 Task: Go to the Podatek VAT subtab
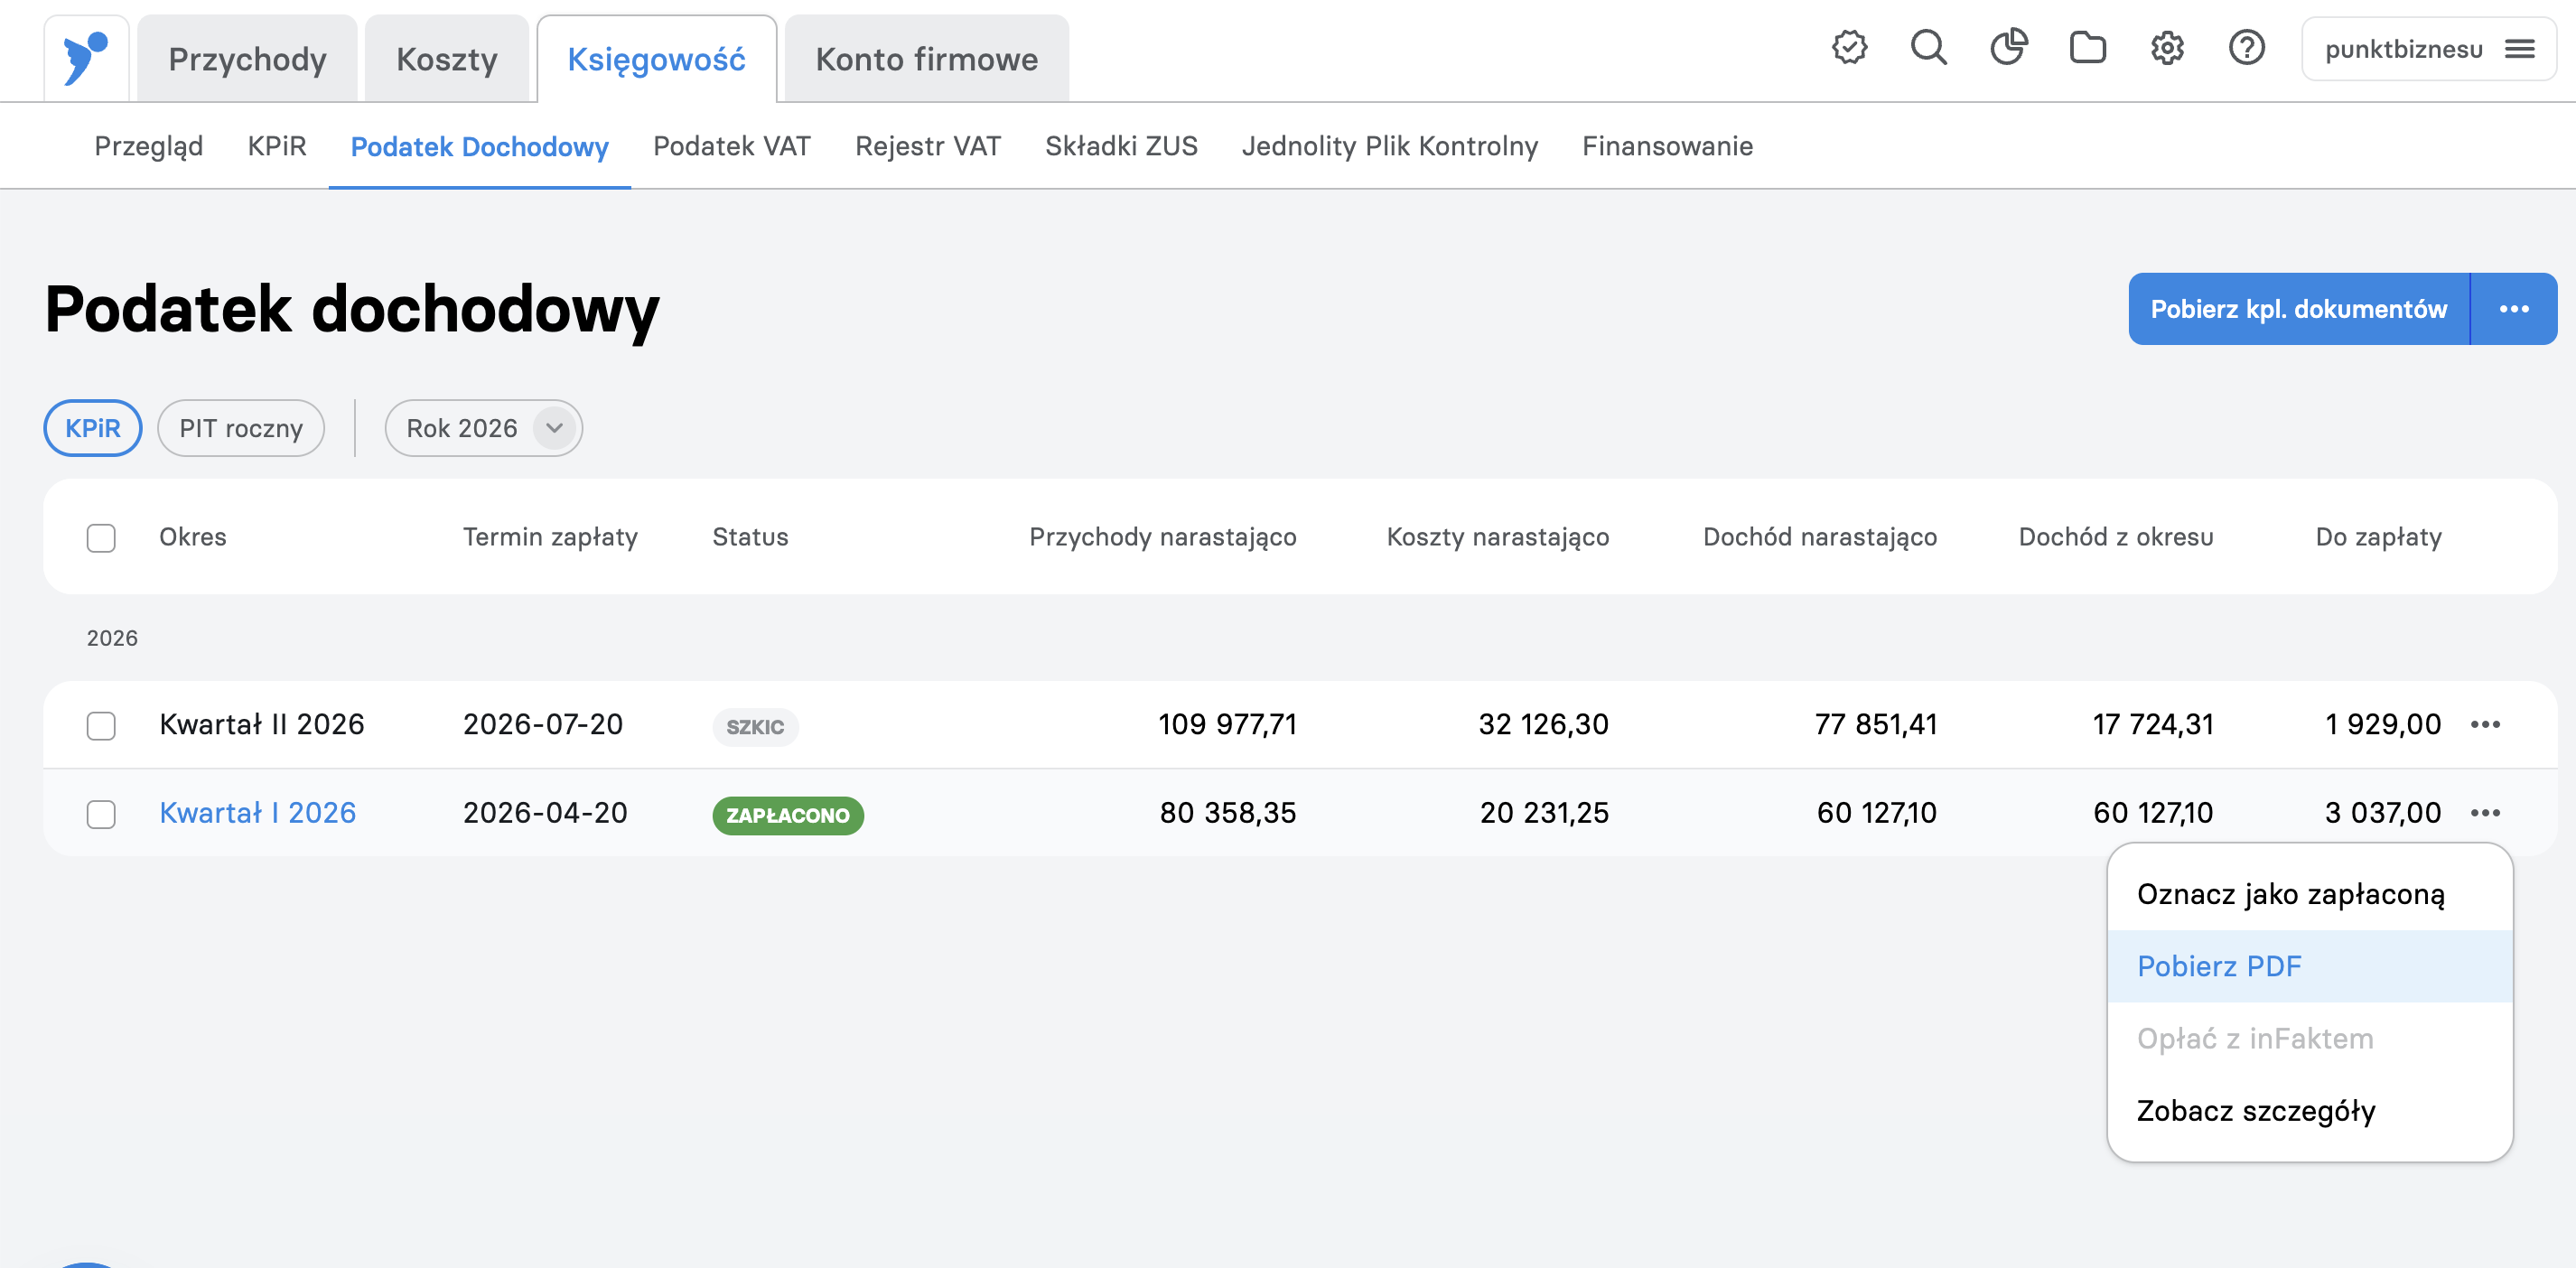[x=732, y=146]
